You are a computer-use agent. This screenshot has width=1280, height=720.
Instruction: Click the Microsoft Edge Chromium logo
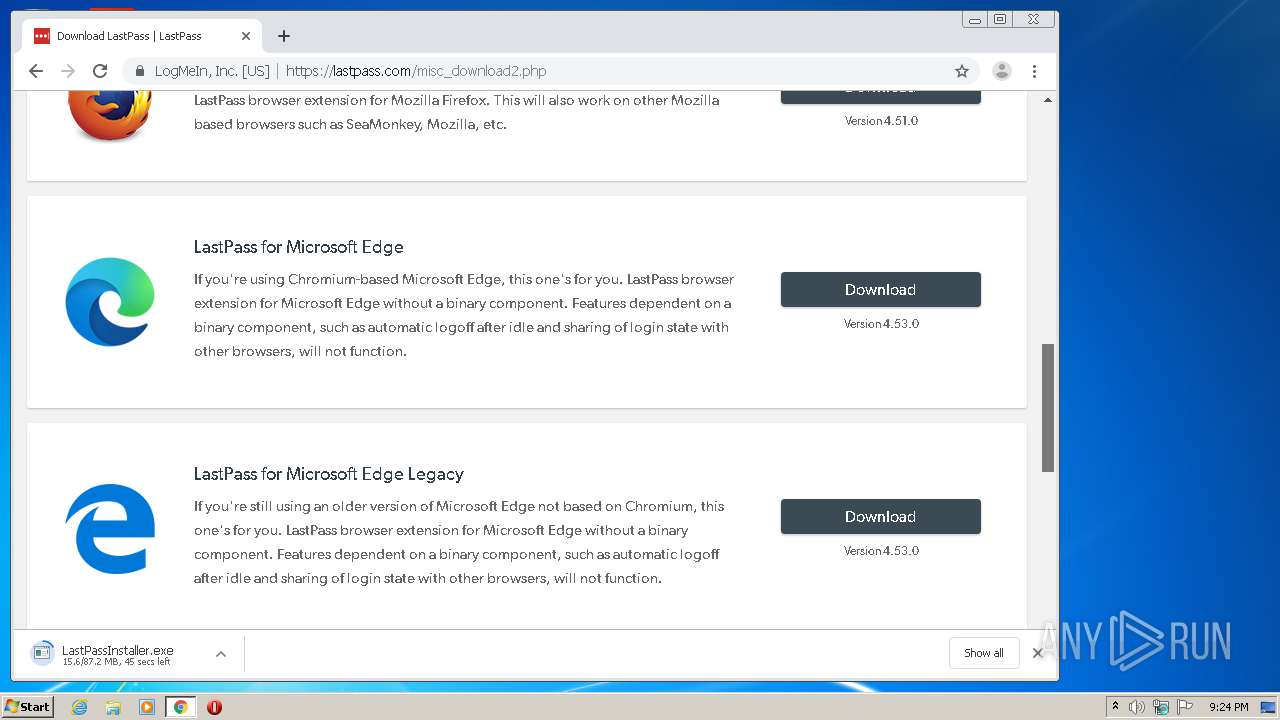tap(110, 302)
